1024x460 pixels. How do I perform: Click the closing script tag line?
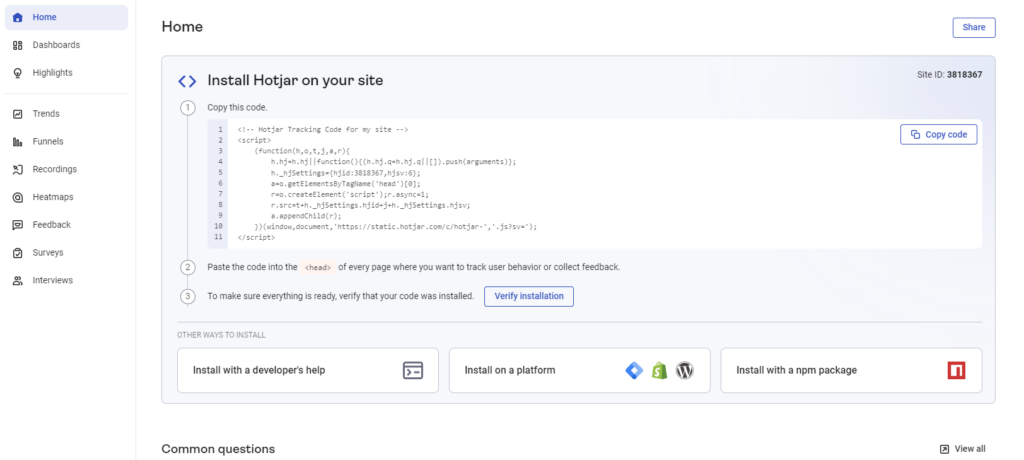click(257, 237)
